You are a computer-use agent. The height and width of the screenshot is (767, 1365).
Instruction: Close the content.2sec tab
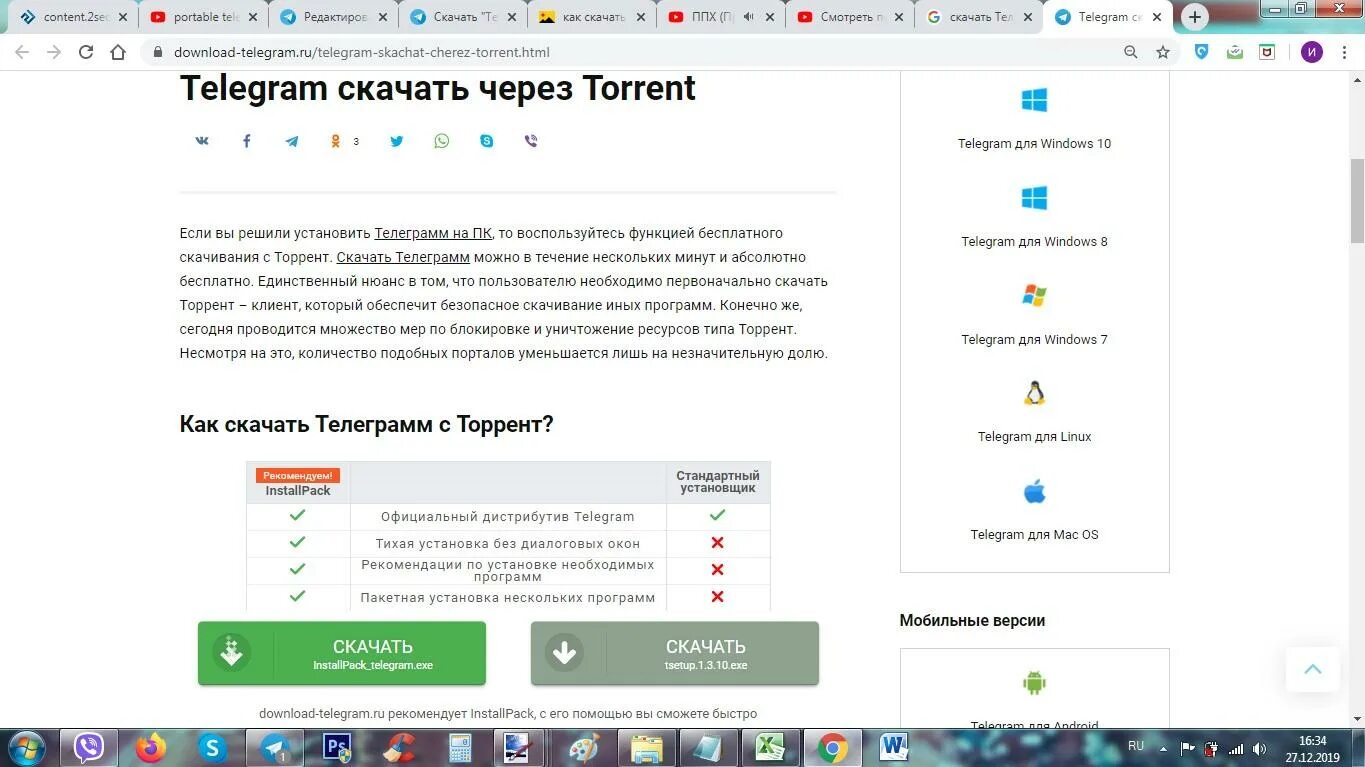124,17
